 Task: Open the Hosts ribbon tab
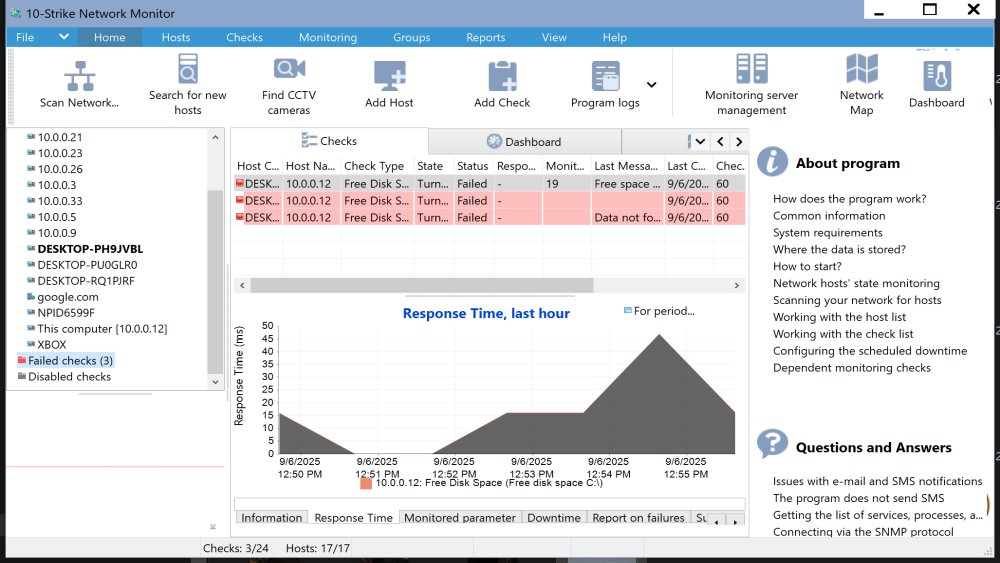click(175, 37)
